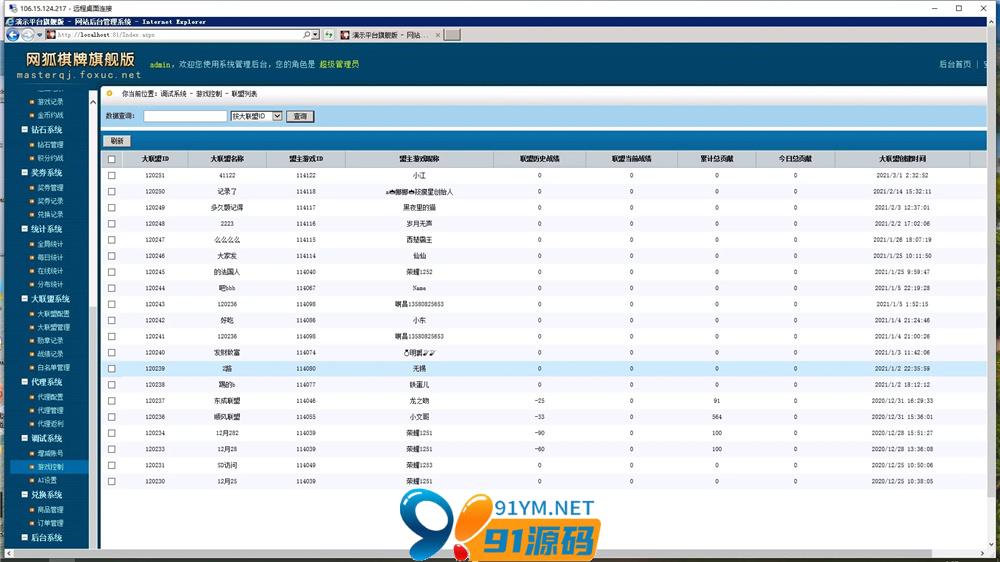This screenshot has height=562, width=1000.
Task: Click the icon beside 分布统计 in sidebar
Action: 32,285
